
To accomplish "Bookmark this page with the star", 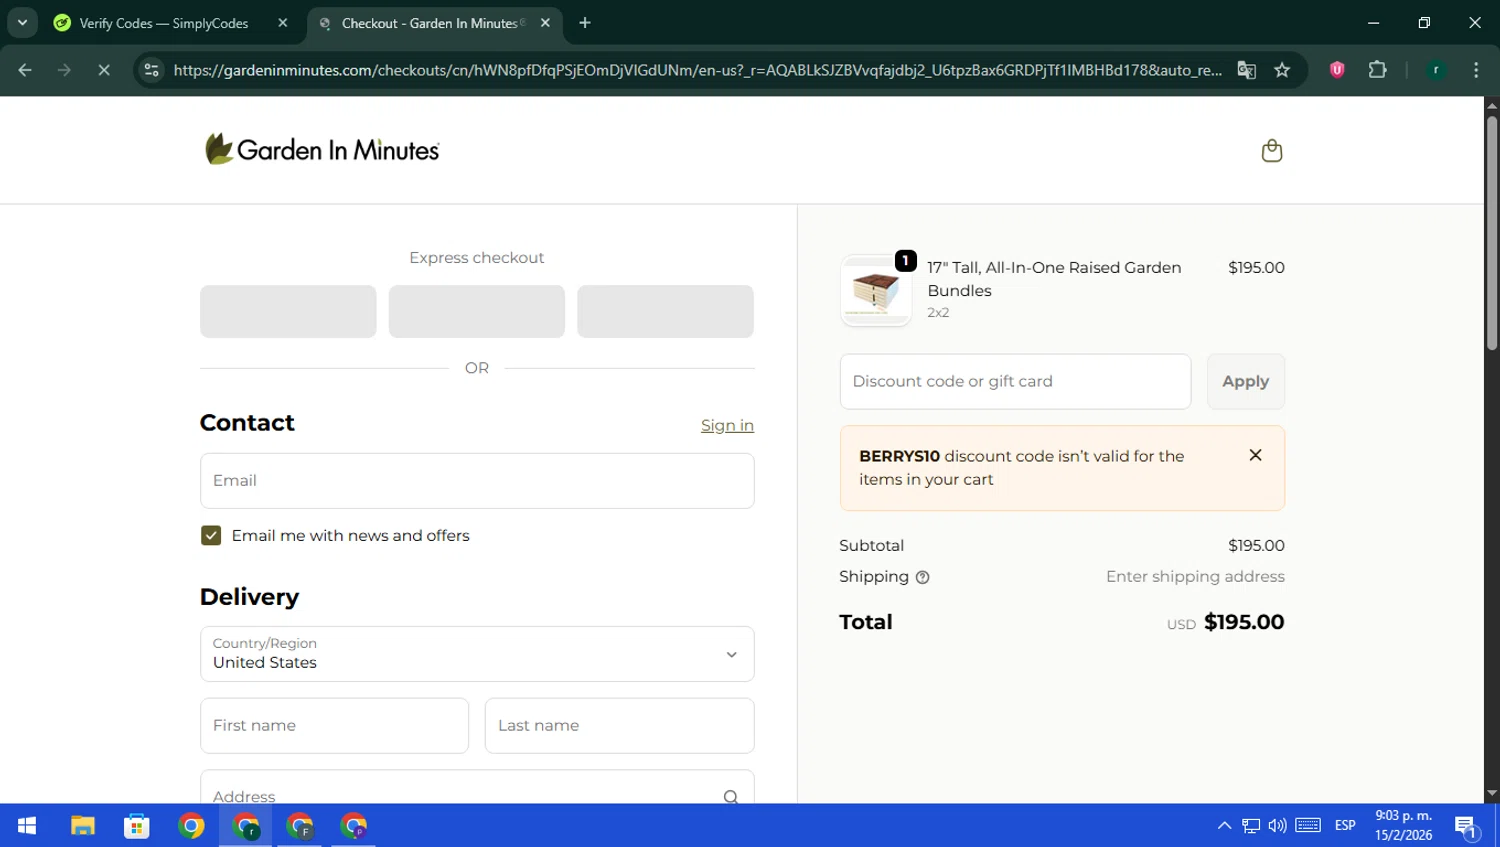I will pyautogui.click(x=1282, y=70).
